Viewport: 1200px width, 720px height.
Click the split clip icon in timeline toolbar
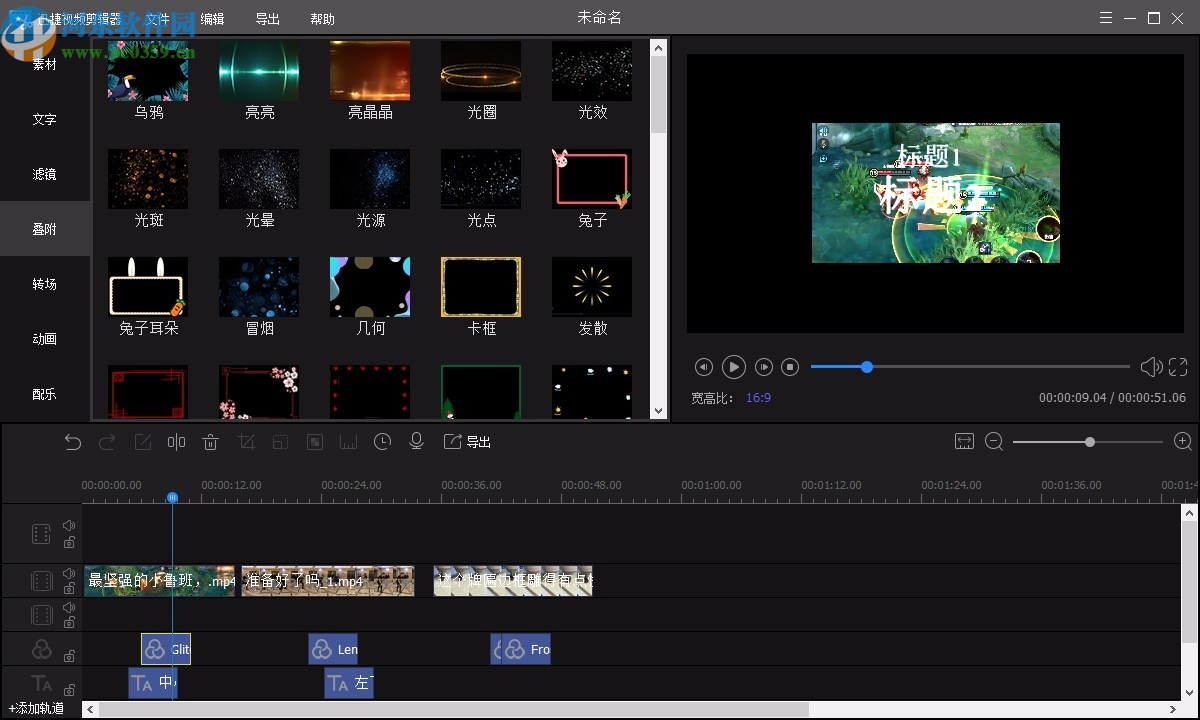pyautogui.click(x=176, y=442)
